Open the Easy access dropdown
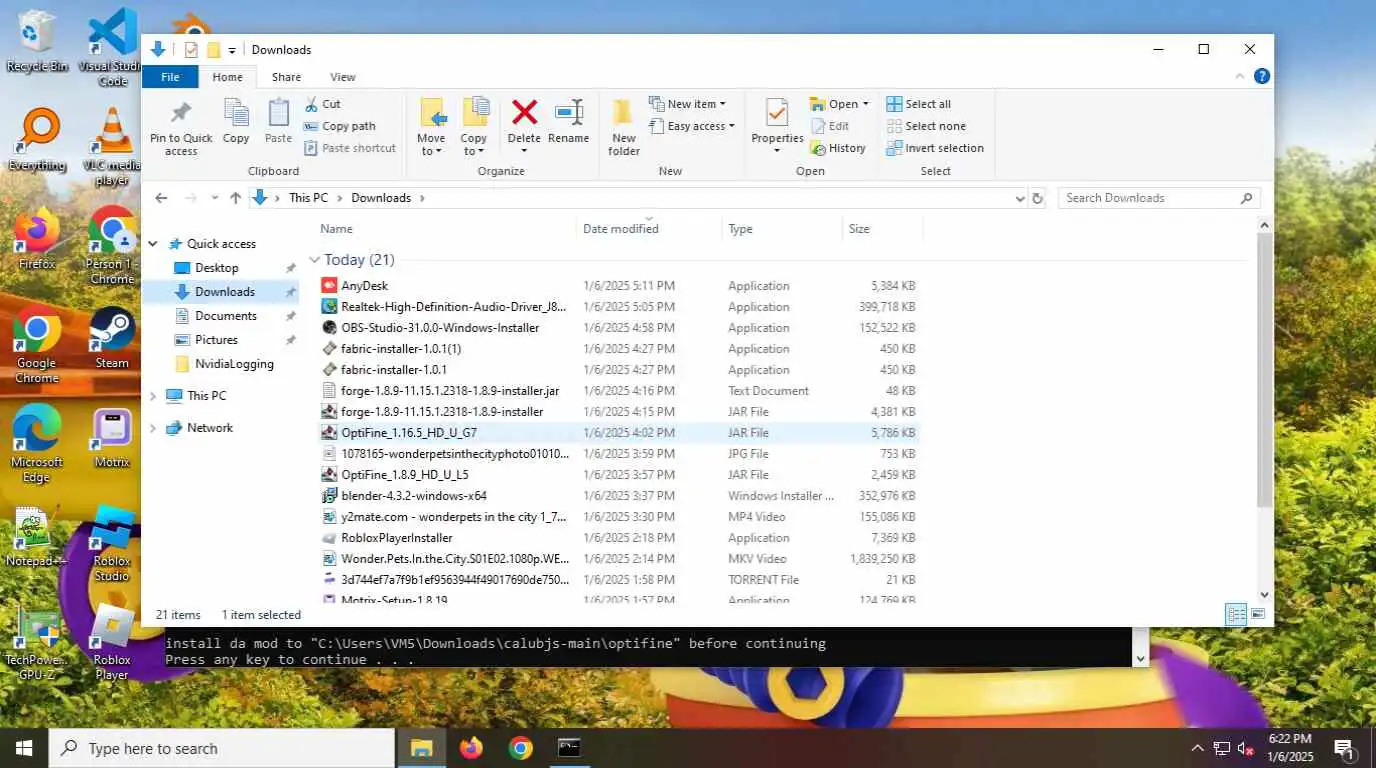 [x=692, y=126]
